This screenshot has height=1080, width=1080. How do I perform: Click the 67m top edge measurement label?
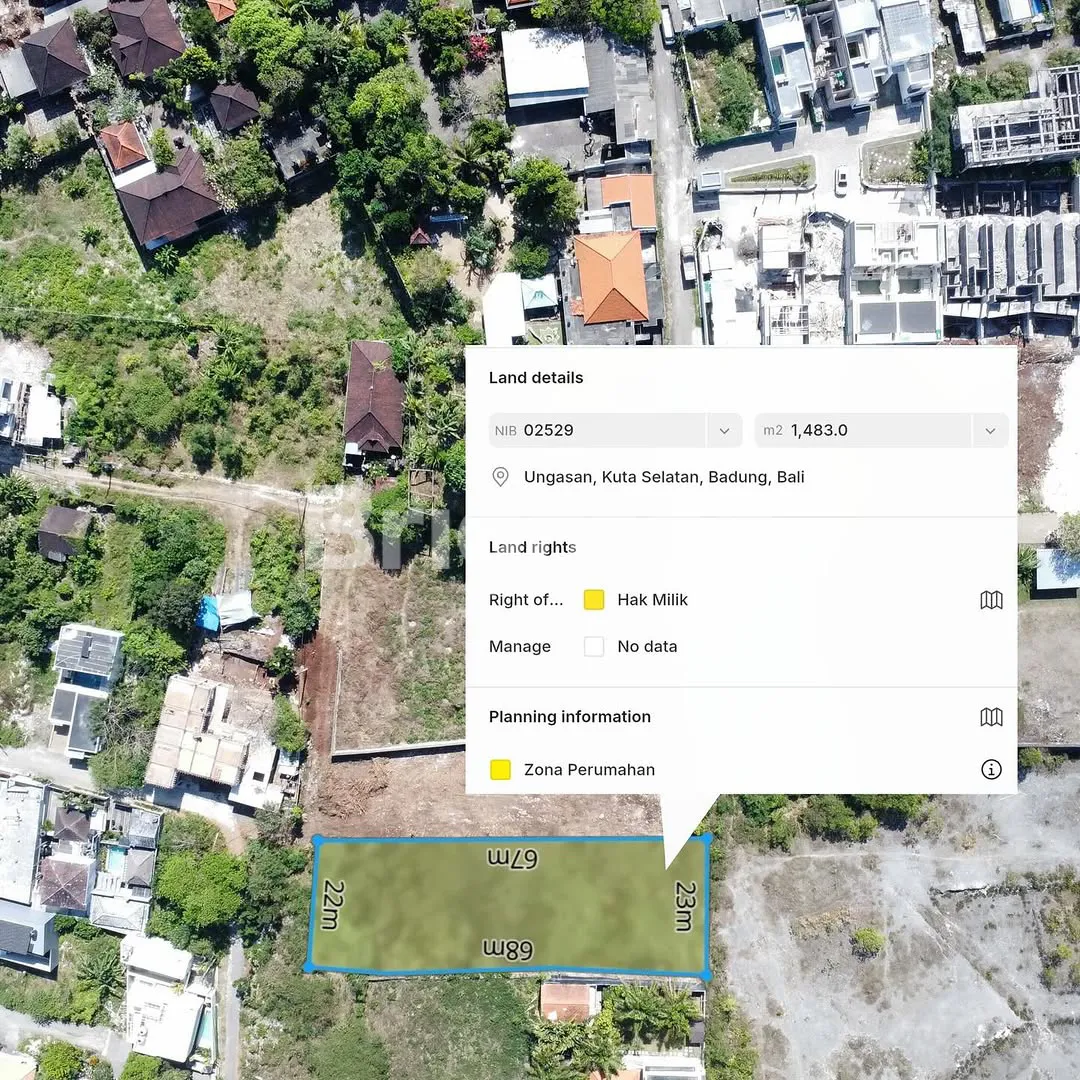pyautogui.click(x=513, y=857)
